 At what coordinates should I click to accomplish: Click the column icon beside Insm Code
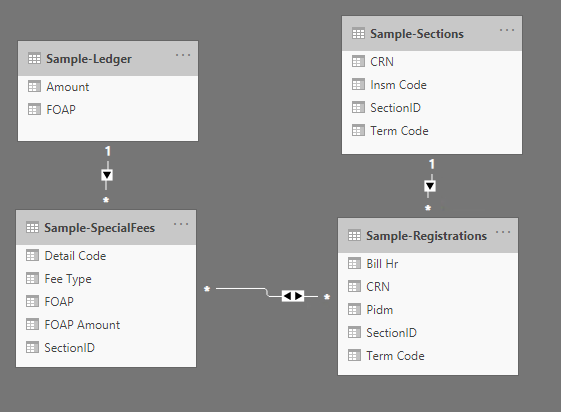358,84
